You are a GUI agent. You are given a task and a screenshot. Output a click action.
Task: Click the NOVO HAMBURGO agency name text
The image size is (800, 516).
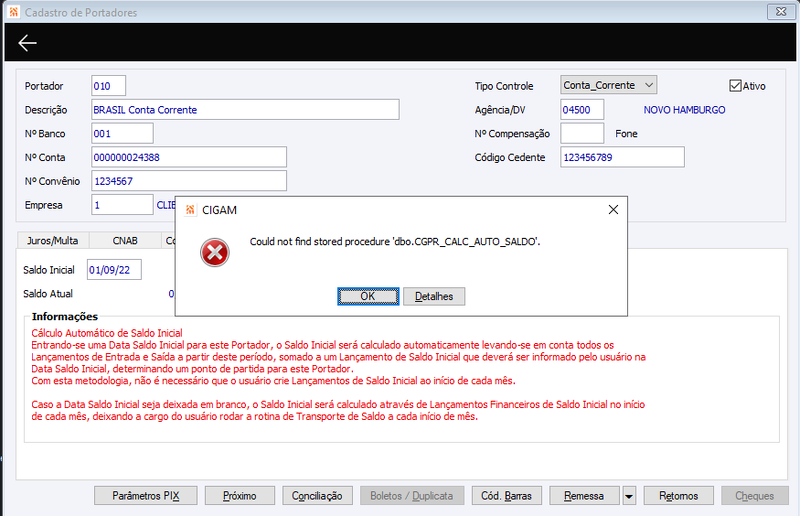[684, 110]
